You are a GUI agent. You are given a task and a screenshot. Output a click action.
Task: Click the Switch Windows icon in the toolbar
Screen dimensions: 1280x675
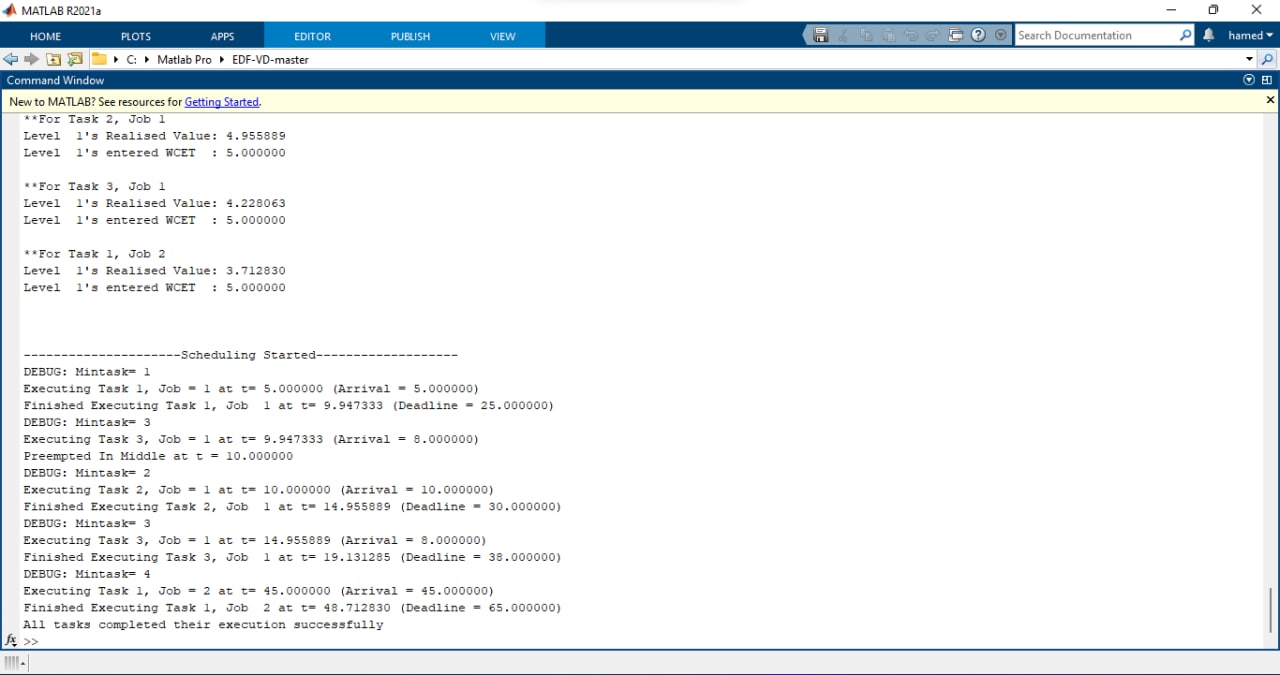955,35
